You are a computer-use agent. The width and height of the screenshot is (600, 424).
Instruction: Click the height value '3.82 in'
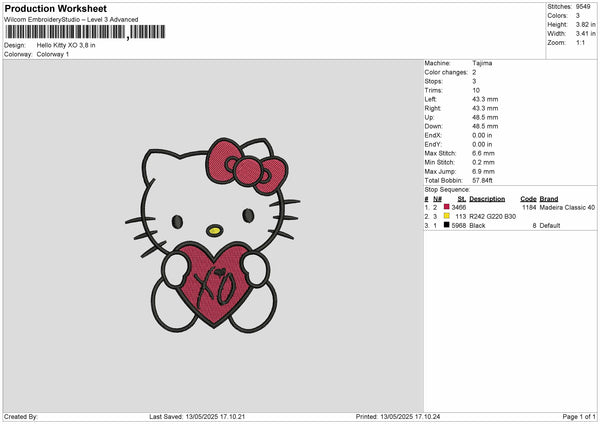[x=585, y=24]
